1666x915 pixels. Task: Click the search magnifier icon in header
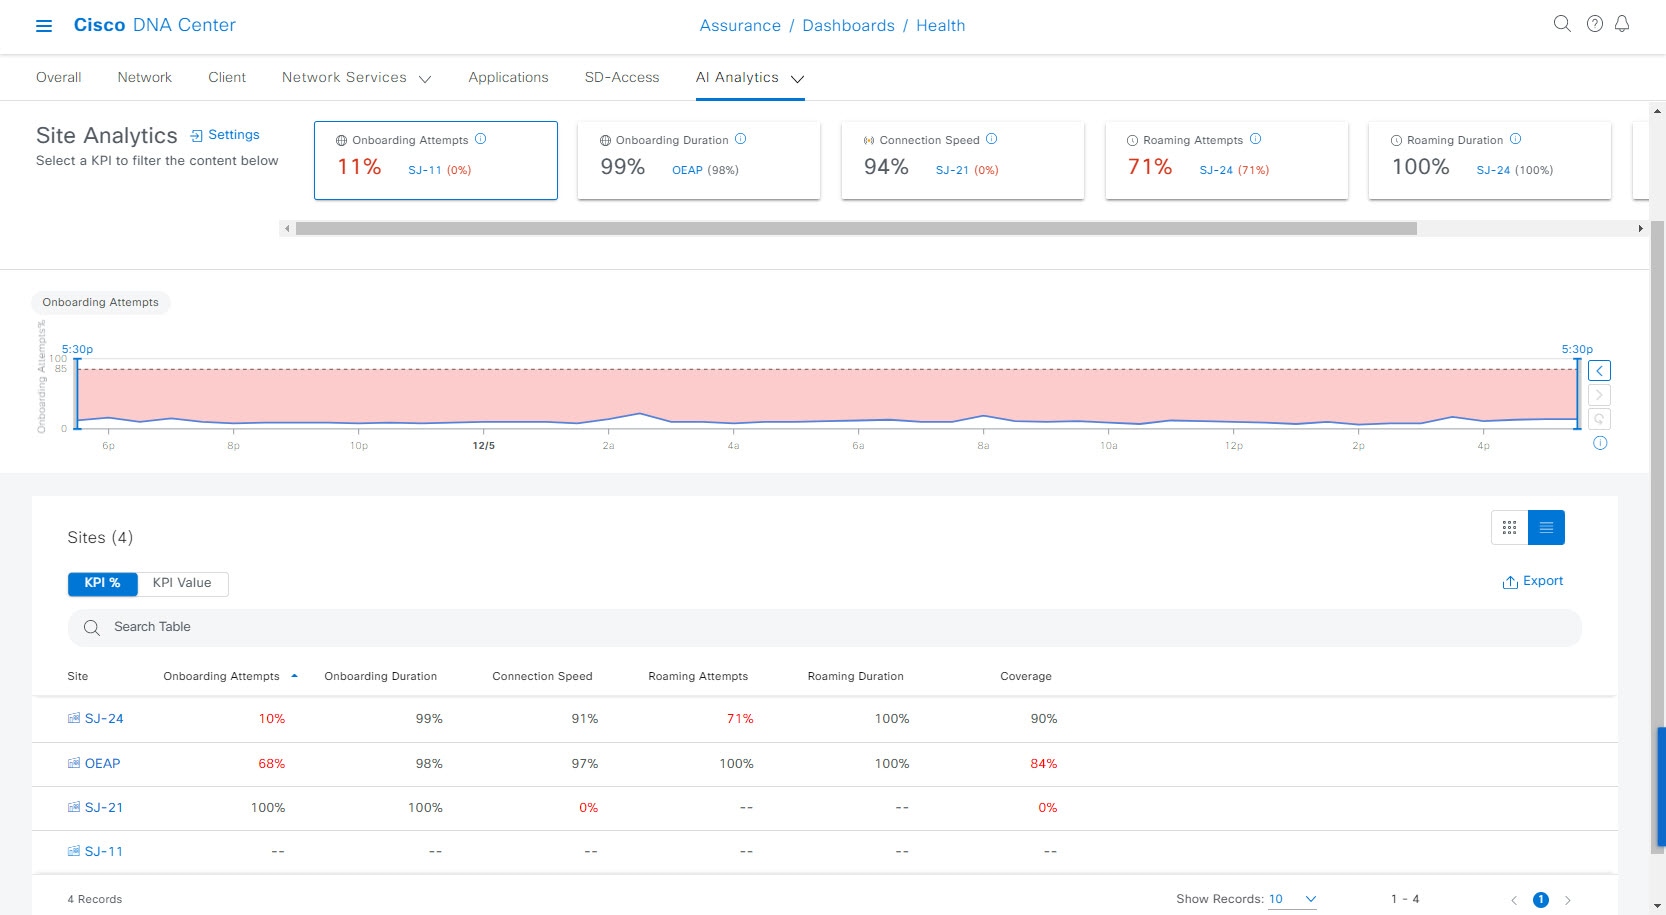tap(1562, 24)
